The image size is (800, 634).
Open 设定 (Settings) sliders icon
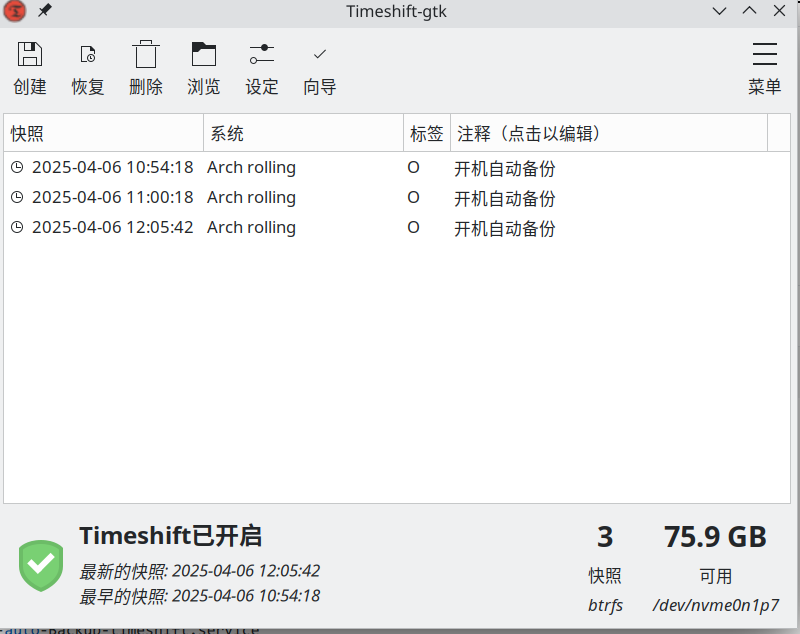coord(262,54)
